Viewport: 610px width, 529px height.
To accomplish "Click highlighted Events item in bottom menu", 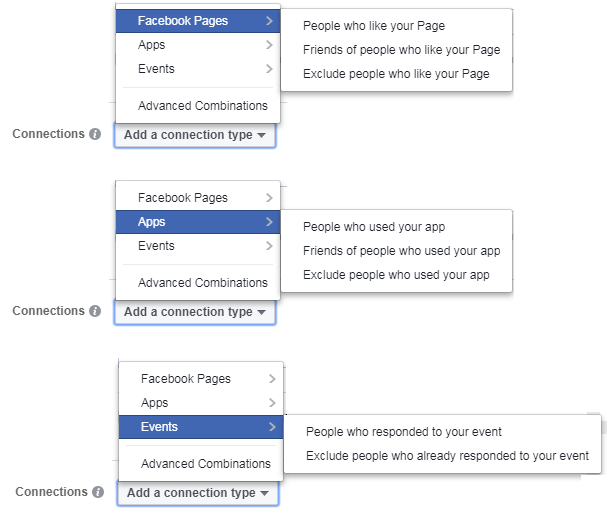I will pos(201,427).
